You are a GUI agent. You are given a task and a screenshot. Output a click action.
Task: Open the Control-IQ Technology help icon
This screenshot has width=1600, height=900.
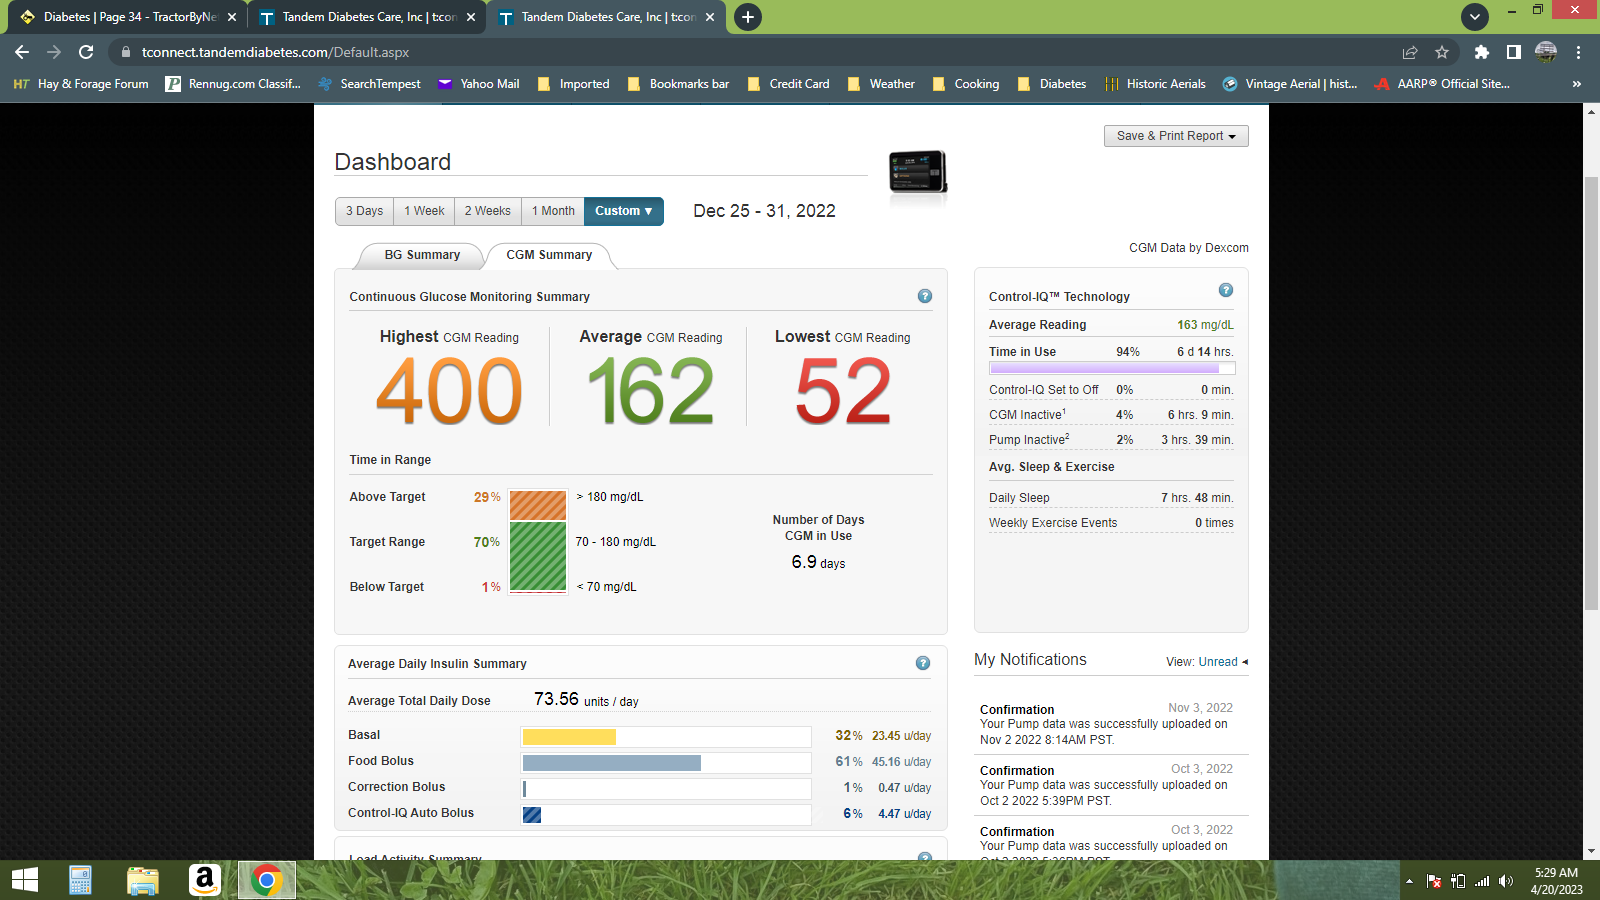tap(1225, 290)
